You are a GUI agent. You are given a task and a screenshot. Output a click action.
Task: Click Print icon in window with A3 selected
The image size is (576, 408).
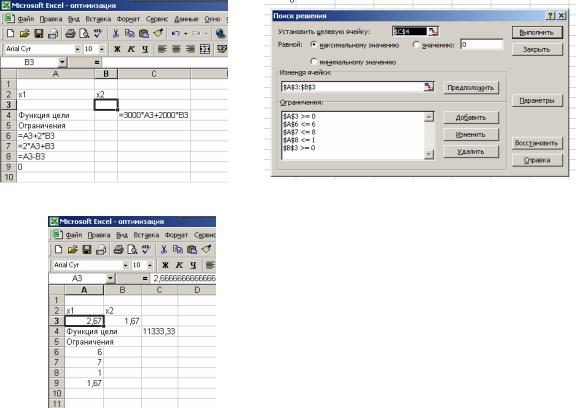pyautogui.click(x=118, y=250)
